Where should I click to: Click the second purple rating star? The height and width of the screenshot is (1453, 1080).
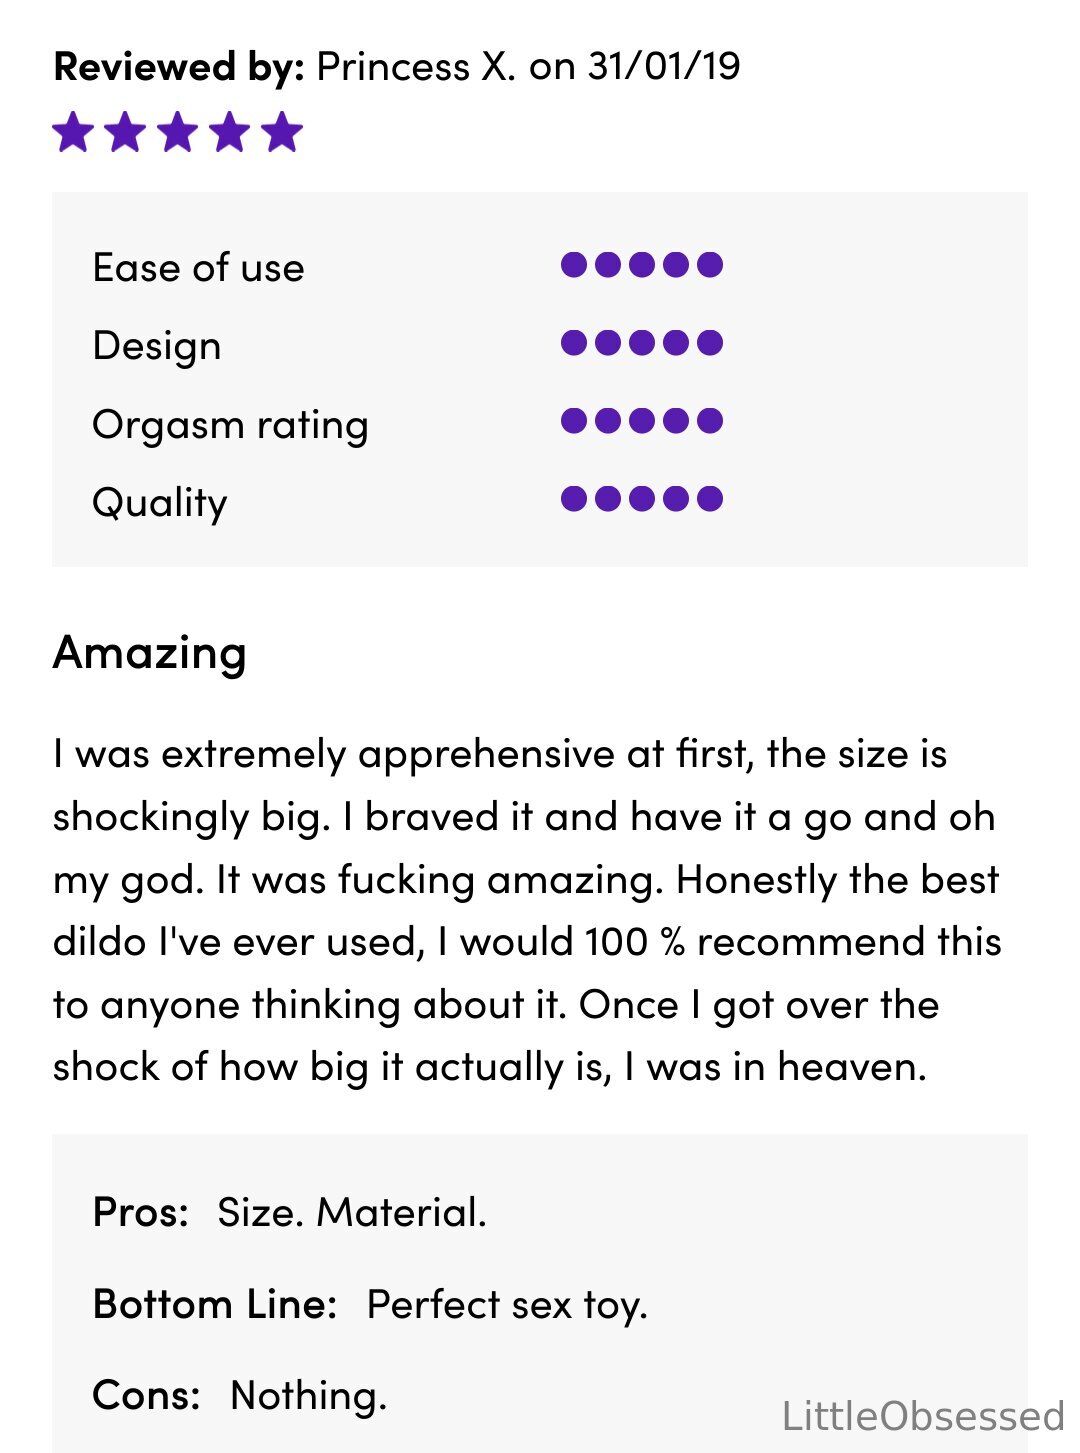click(125, 132)
